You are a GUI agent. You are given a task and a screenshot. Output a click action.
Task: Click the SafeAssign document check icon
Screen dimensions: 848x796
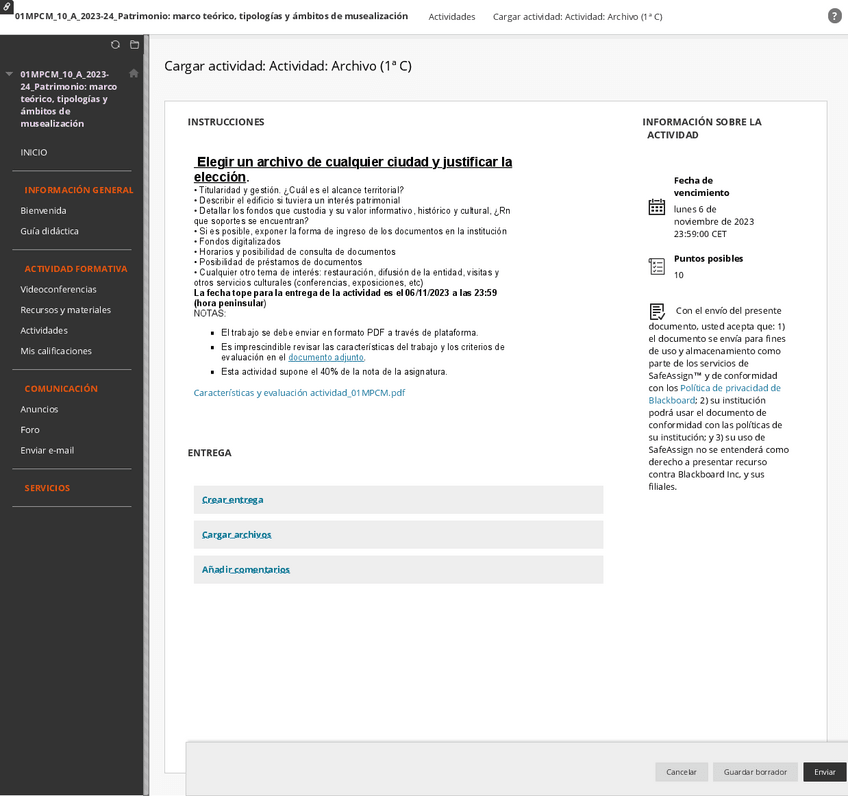[657, 311]
